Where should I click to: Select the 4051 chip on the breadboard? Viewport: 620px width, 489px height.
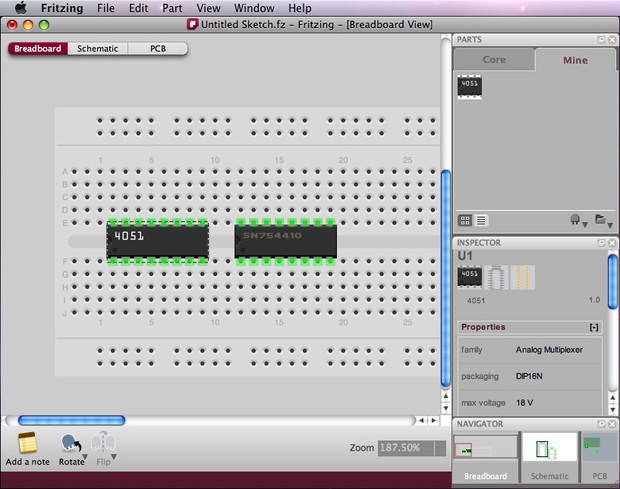(158, 241)
